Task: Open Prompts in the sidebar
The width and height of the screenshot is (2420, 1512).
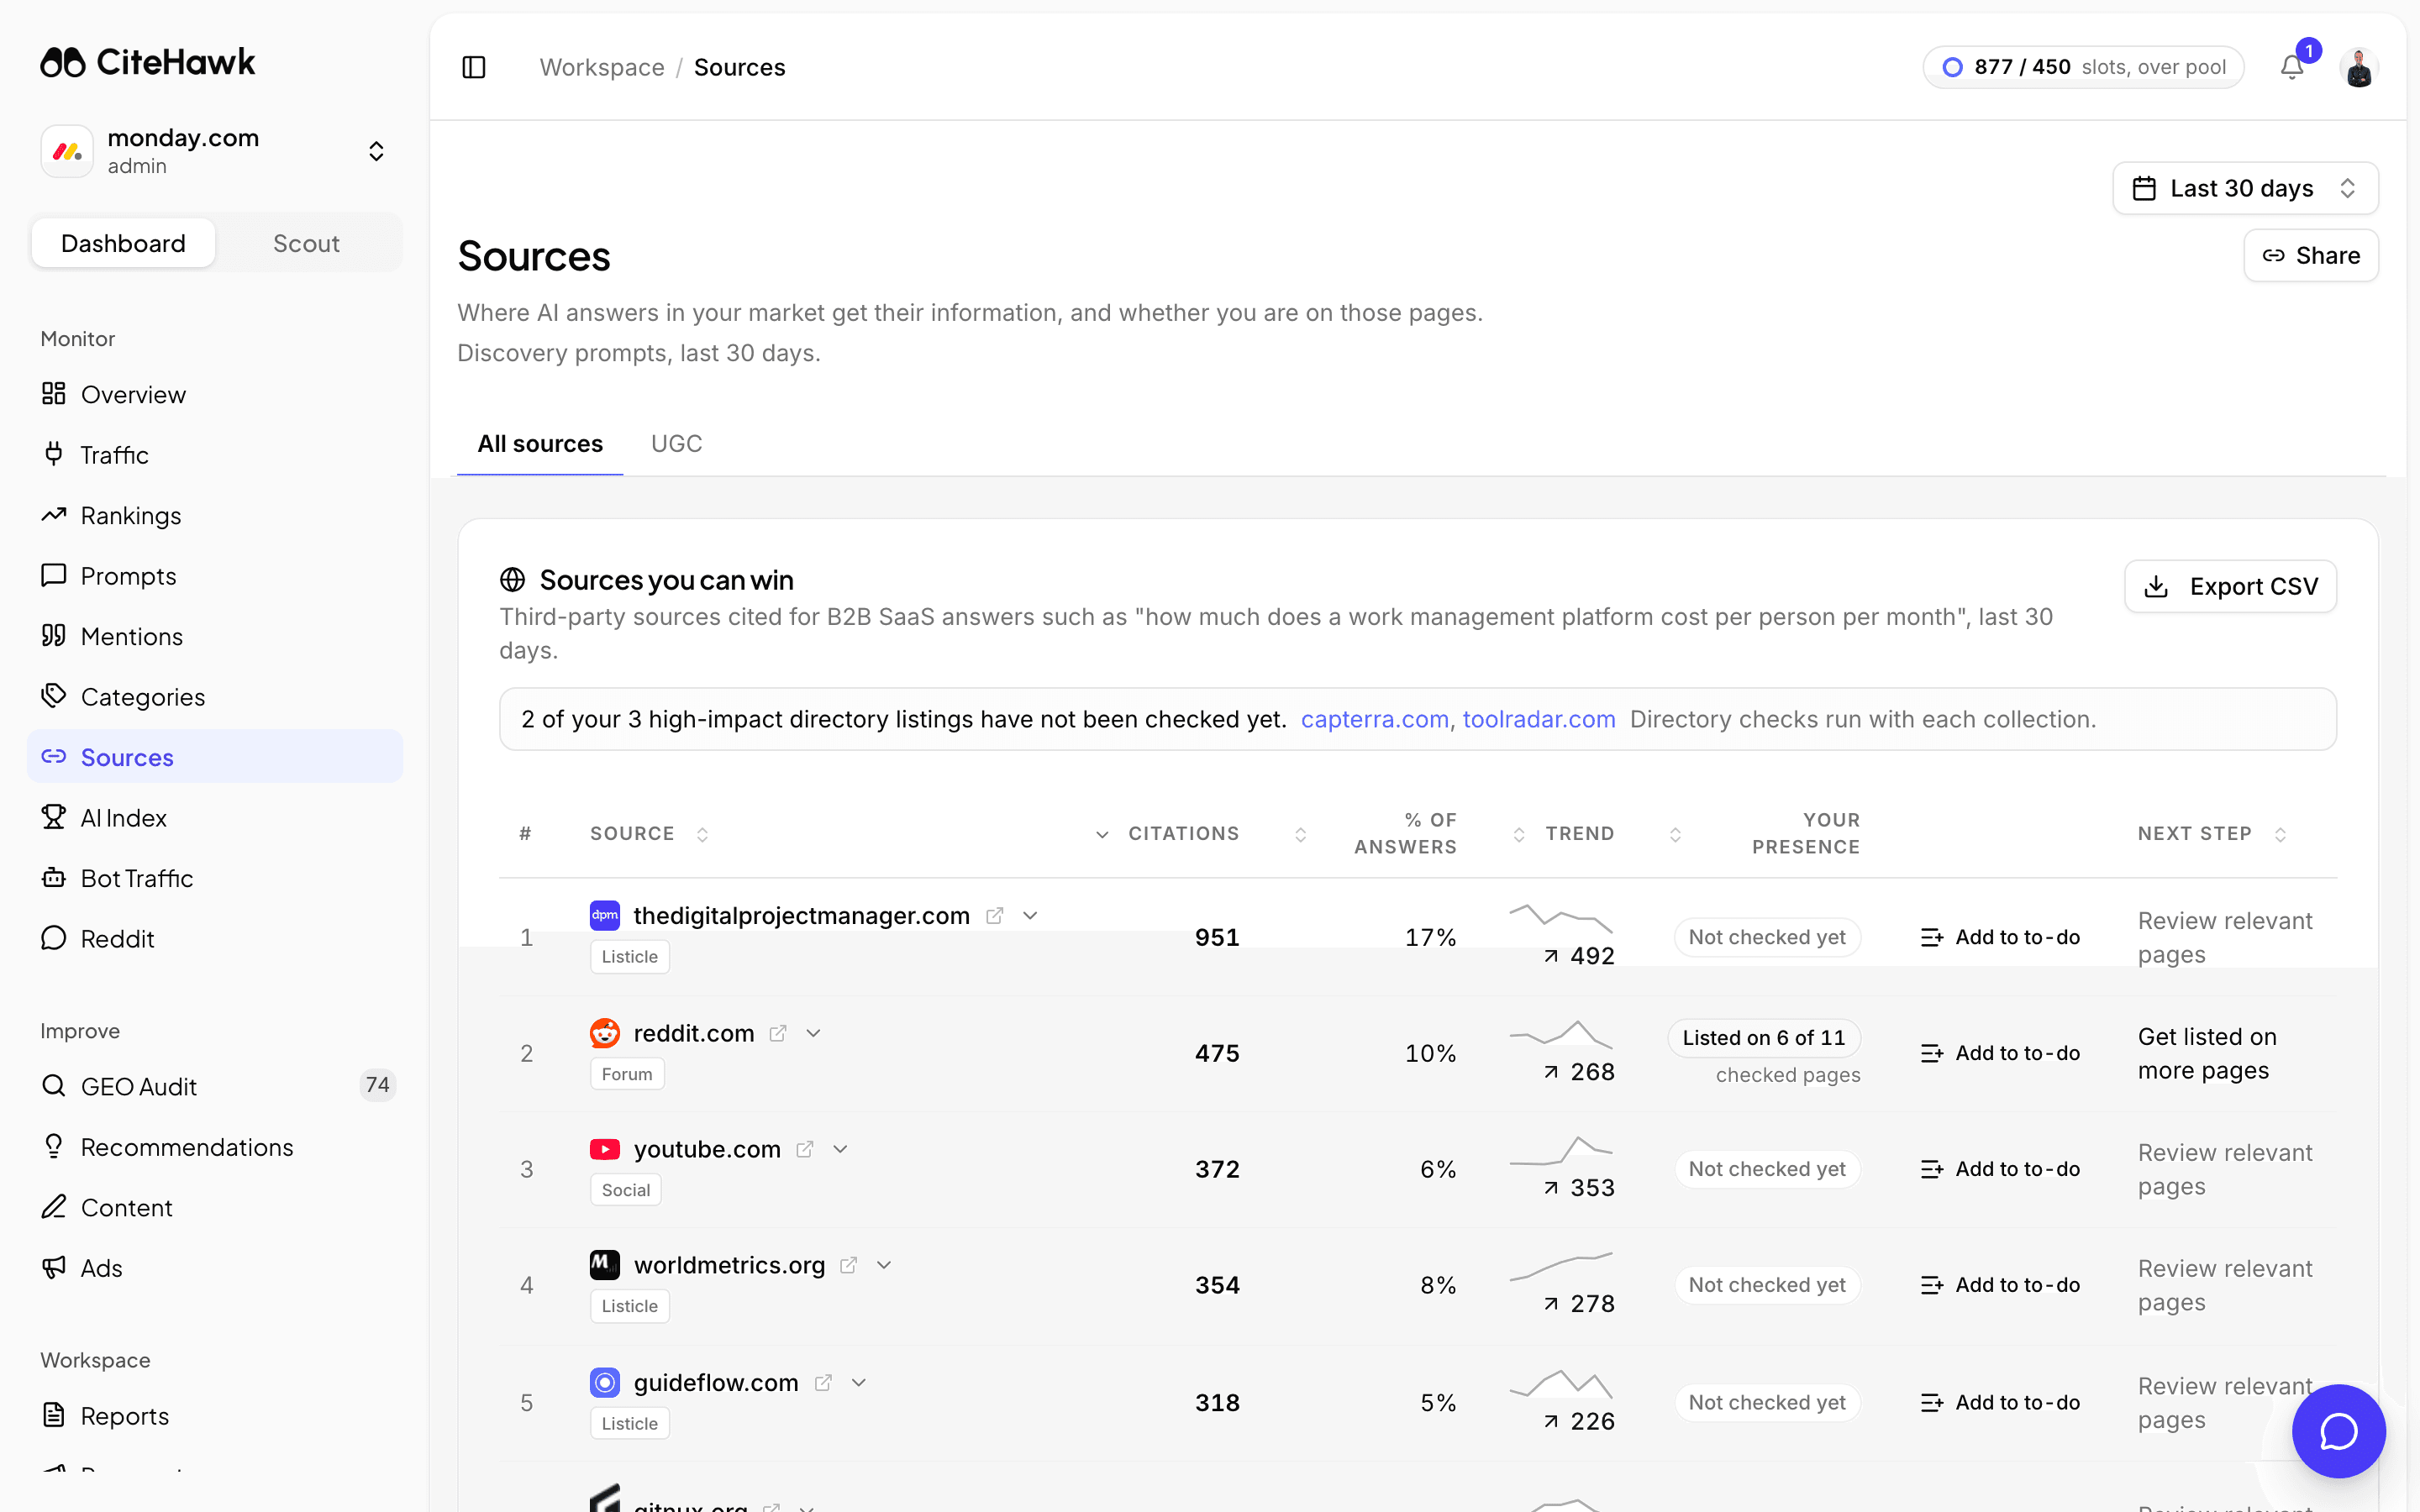Action: (x=215, y=576)
